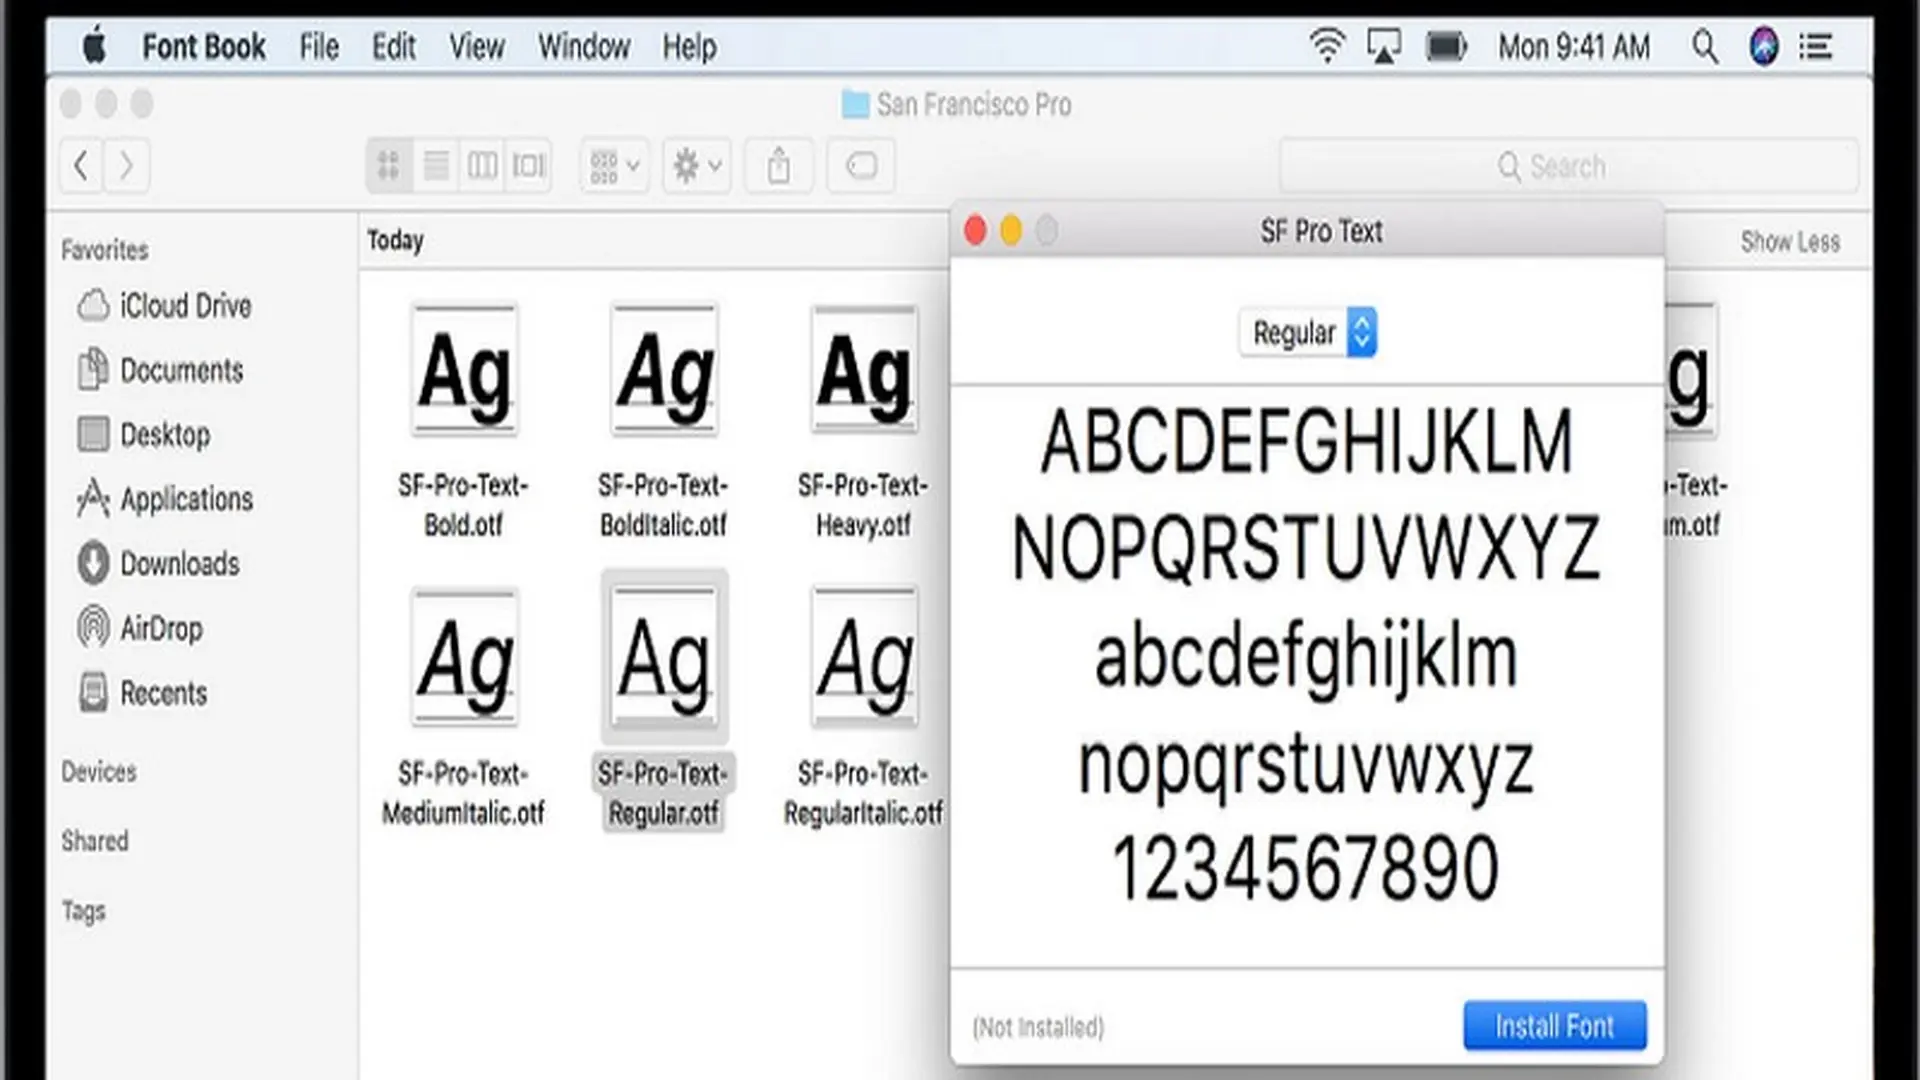Switch to column view in the toolbar
Image resolution: width=1920 pixels, height=1080 pixels.
click(482, 165)
